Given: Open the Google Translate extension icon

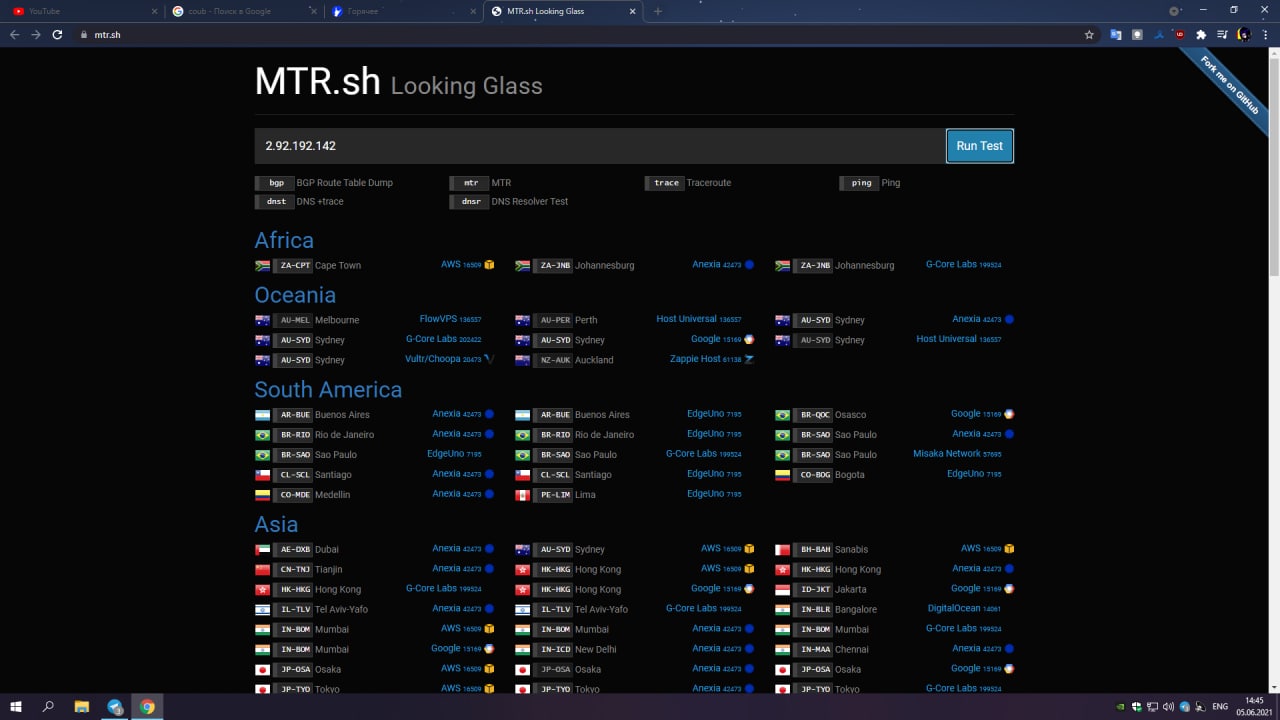Looking at the screenshot, I should (1116, 34).
